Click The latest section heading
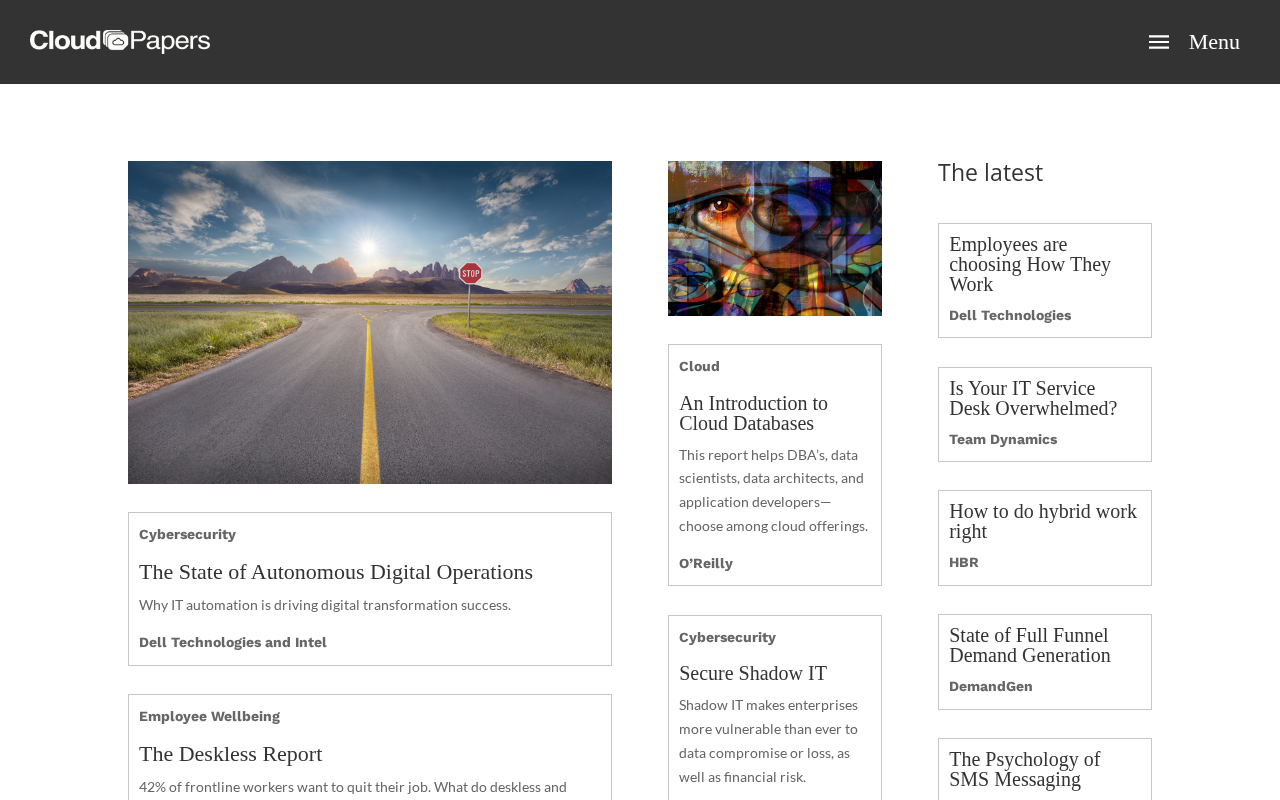 coord(990,172)
